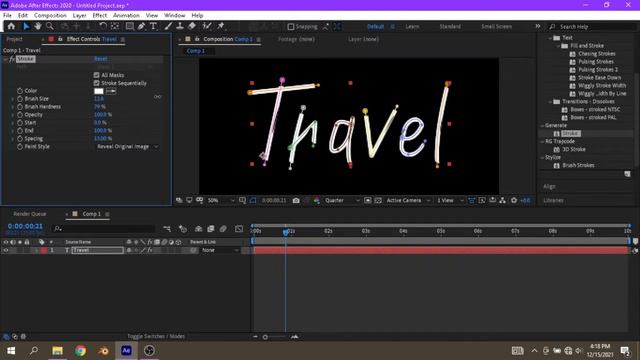Open the Active Camera dropdown

[408, 200]
